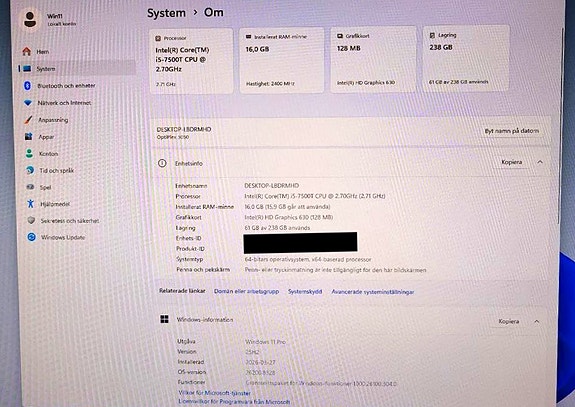Click the Spel gamepad icon
Screen dimensions: 575x407
[x=30, y=187]
